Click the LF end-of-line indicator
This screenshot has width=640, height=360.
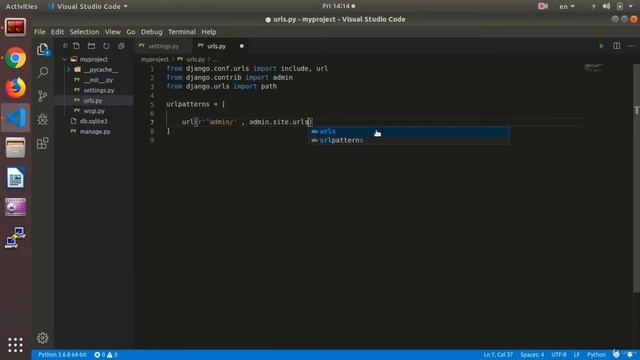[x=576, y=355]
